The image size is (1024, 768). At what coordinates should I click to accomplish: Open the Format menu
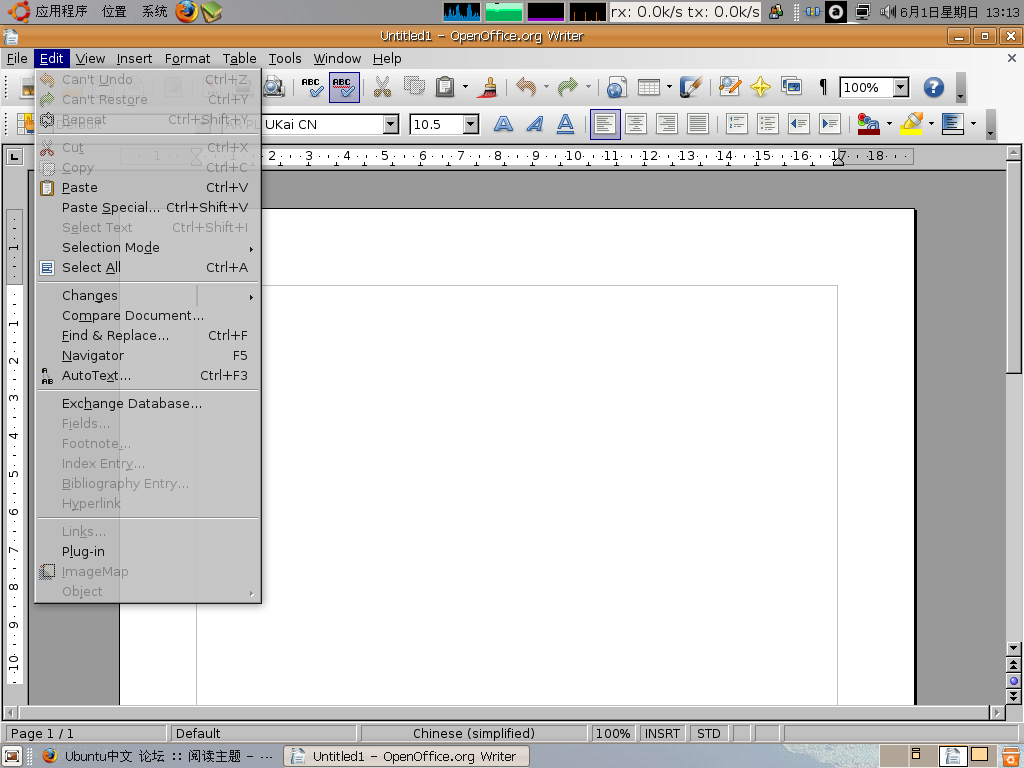pos(187,59)
